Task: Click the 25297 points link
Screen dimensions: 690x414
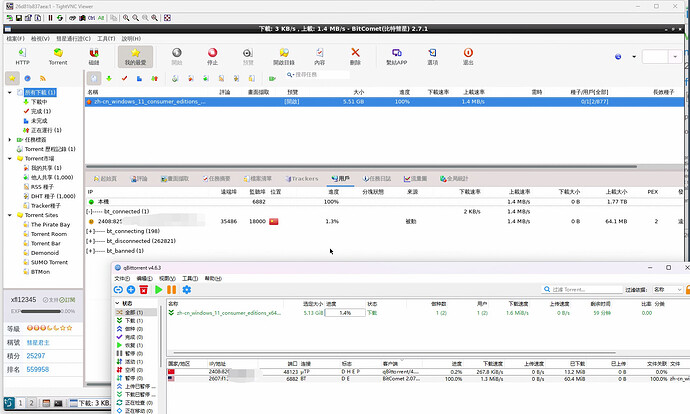Action: [36, 356]
